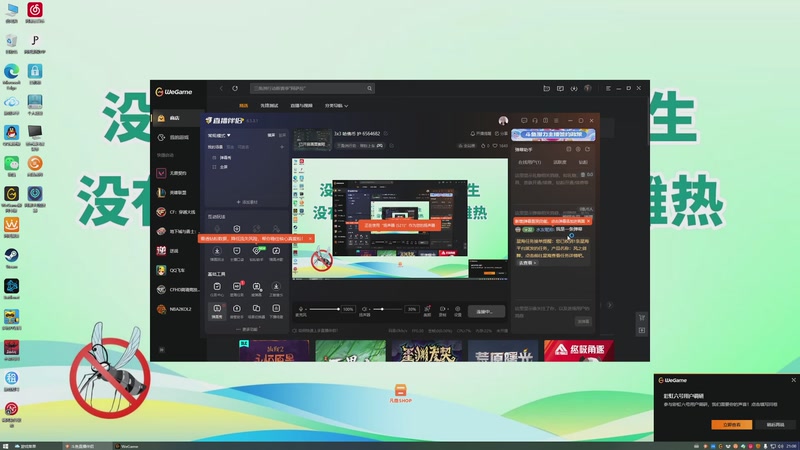Click the record icon with dropdown
This screenshot has width=800, height=450.
443,310
